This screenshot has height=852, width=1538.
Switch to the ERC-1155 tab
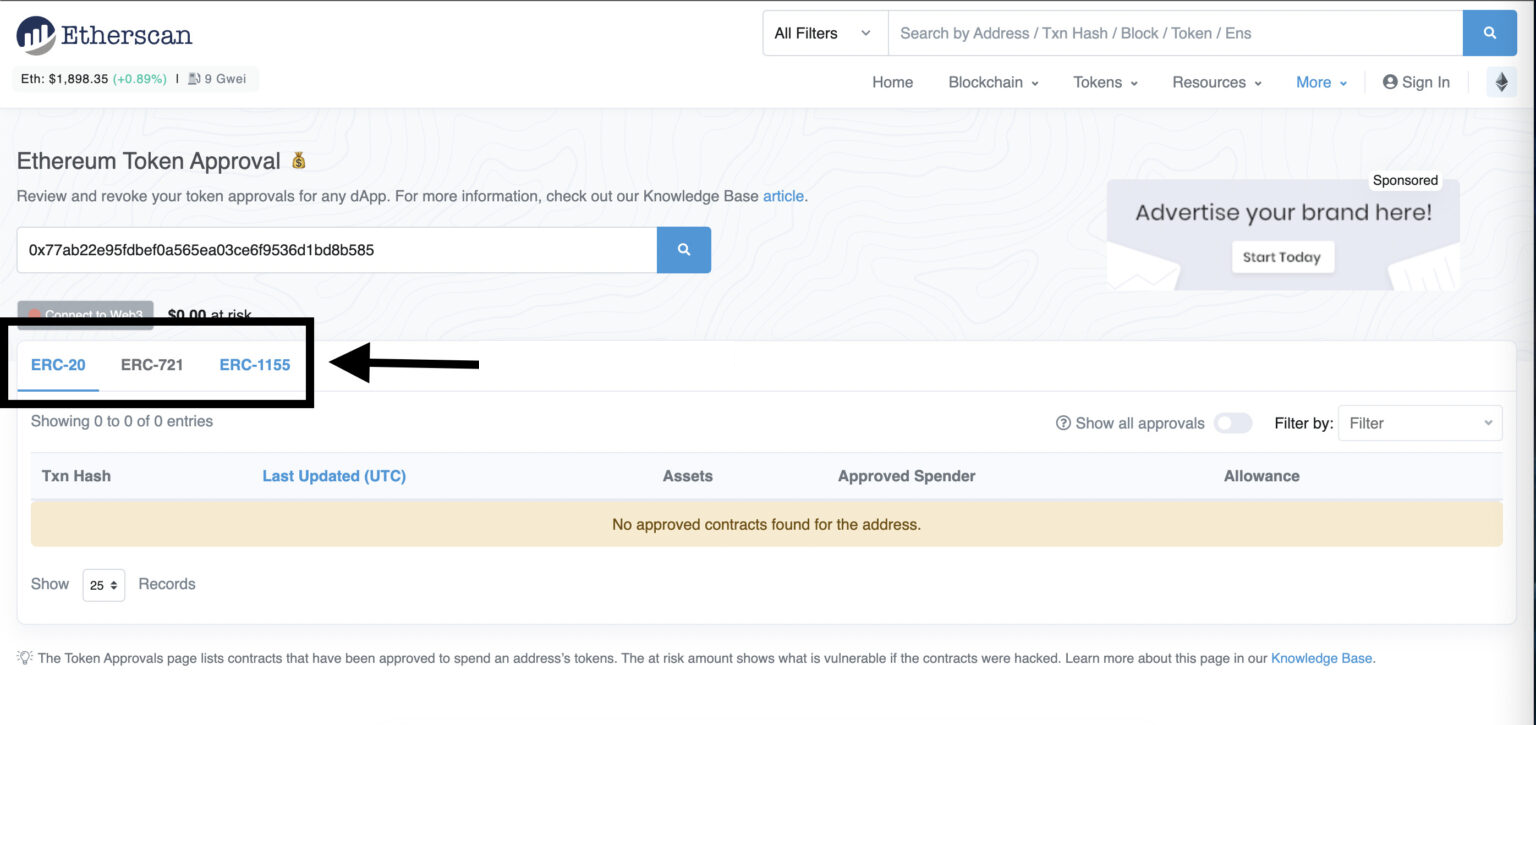[255, 365]
